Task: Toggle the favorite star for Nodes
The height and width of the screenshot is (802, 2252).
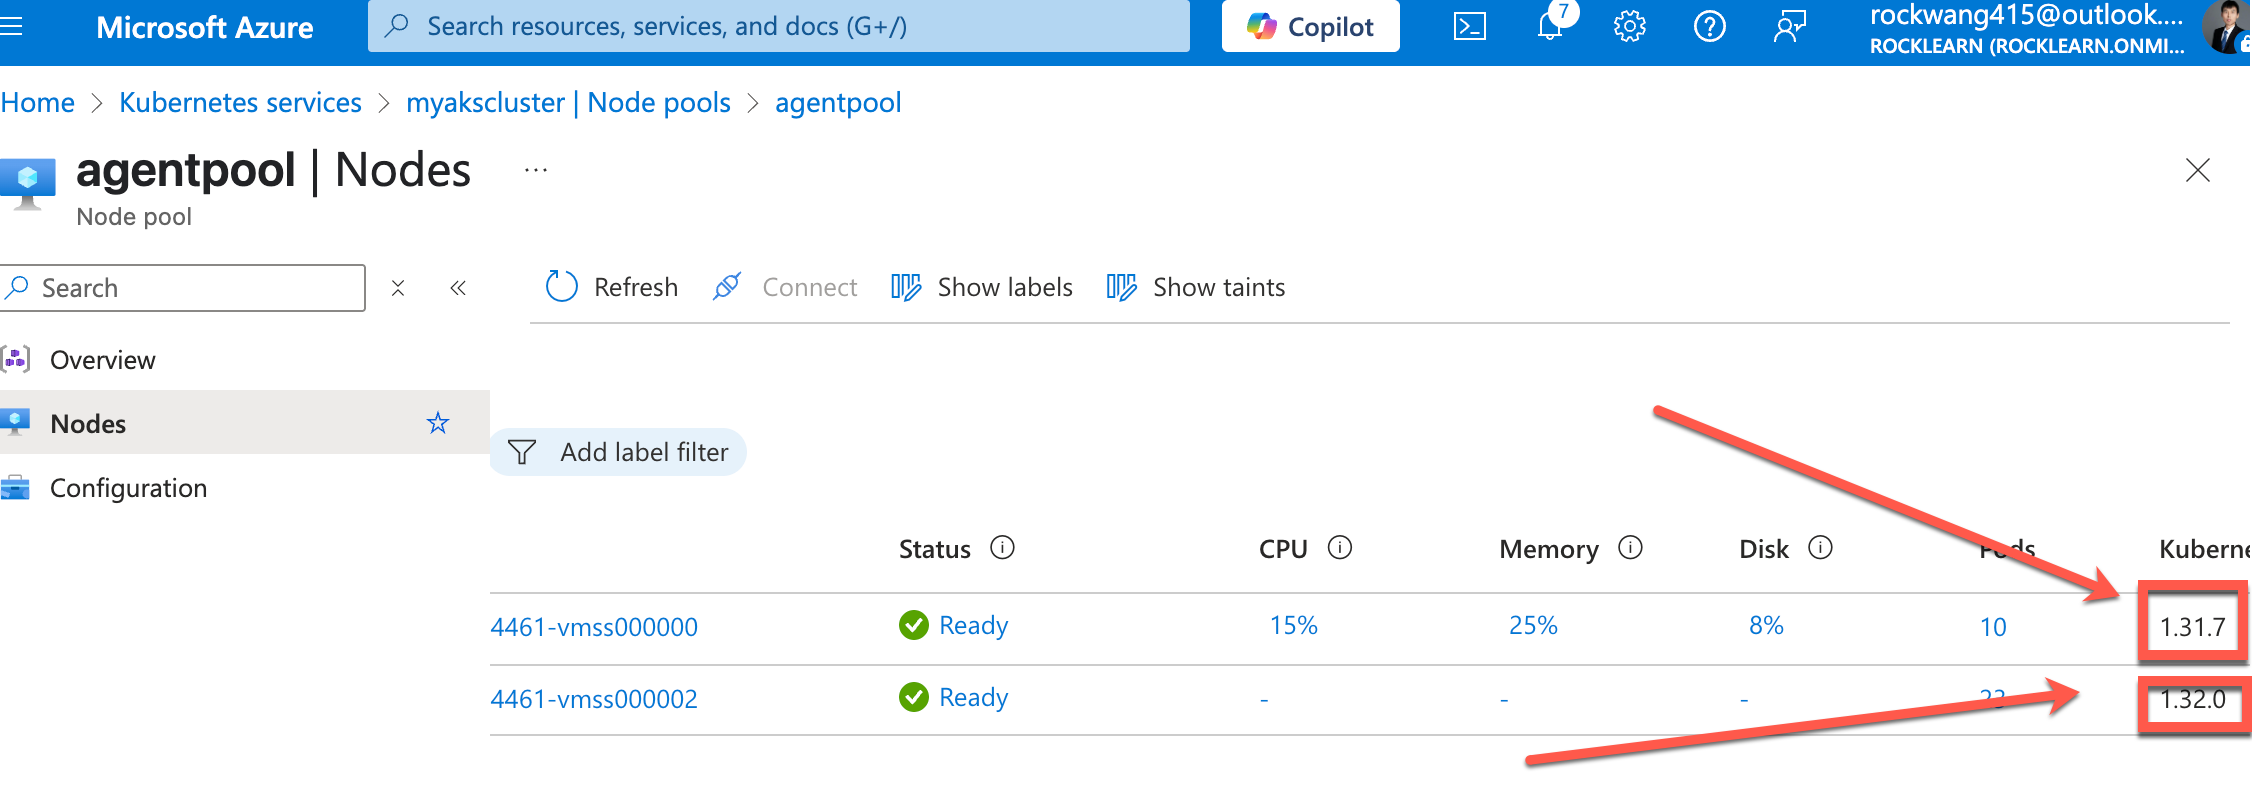Action: (x=438, y=423)
